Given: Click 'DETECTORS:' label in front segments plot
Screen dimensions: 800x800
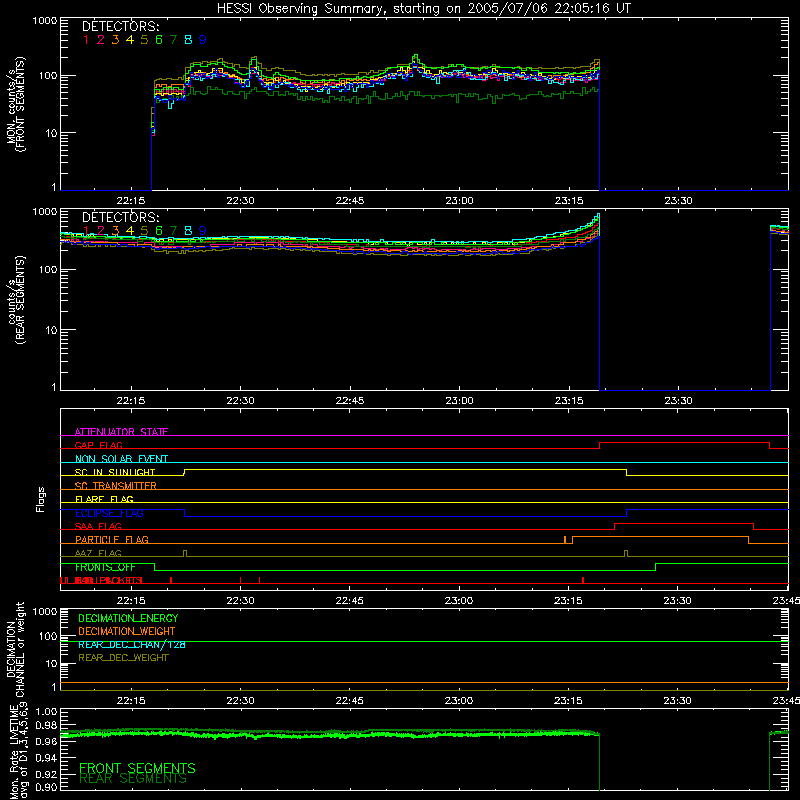Looking at the screenshot, I should coord(120,26).
